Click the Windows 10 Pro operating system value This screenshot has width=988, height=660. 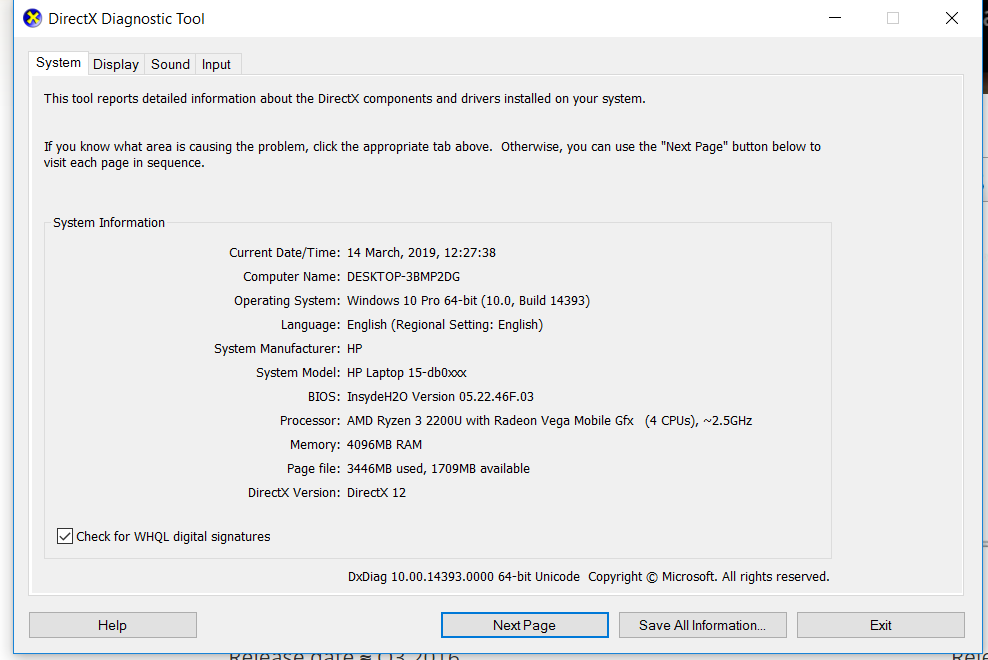468,301
